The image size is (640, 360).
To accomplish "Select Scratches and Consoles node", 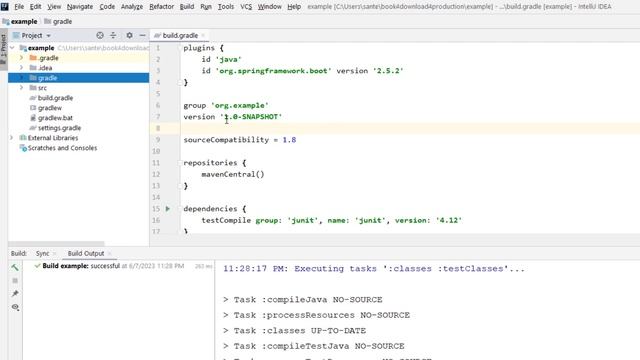I will tap(58, 148).
